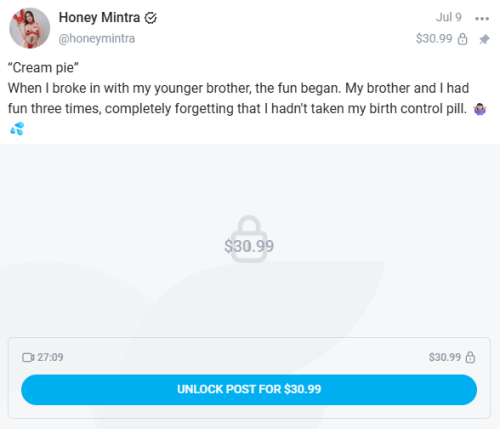Click the lock icon in the post header
This screenshot has width=500, height=429.
coord(463,39)
